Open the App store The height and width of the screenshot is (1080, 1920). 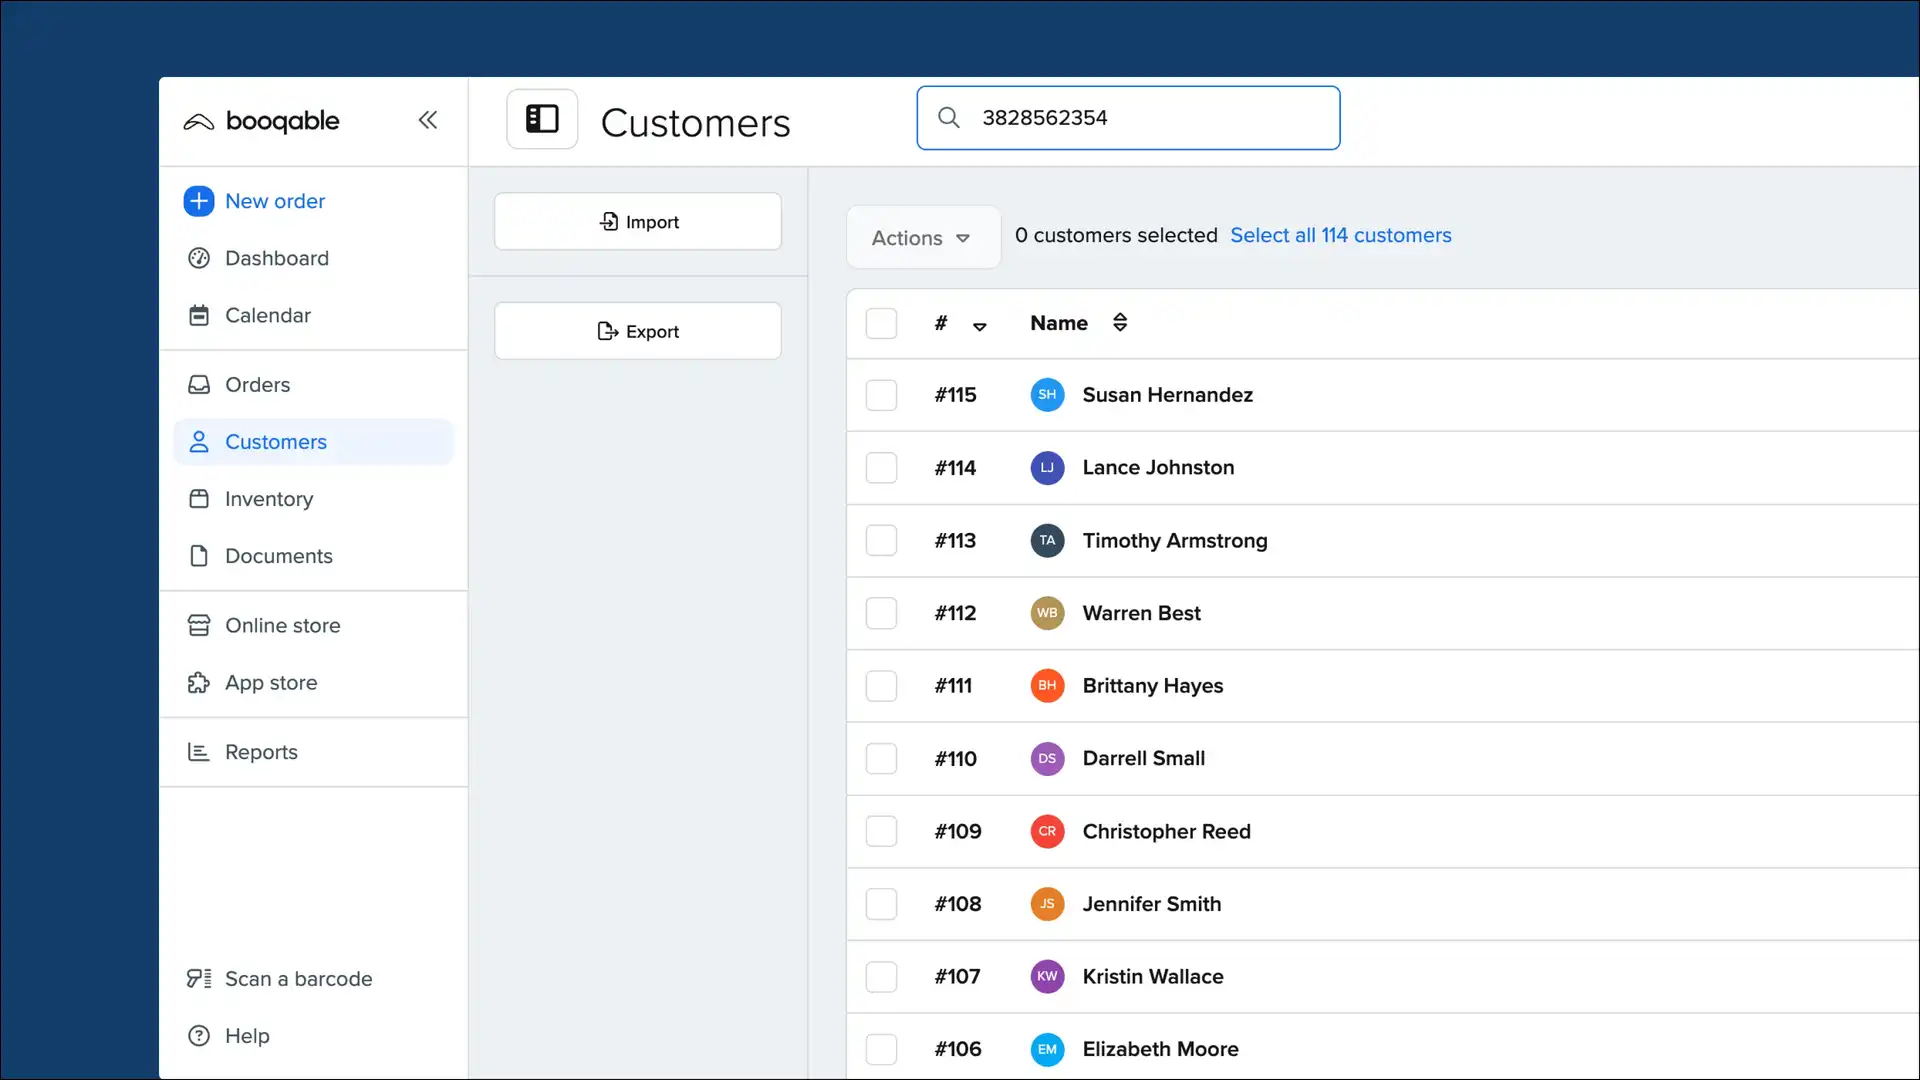pyautogui.click(x=270, y=682)
